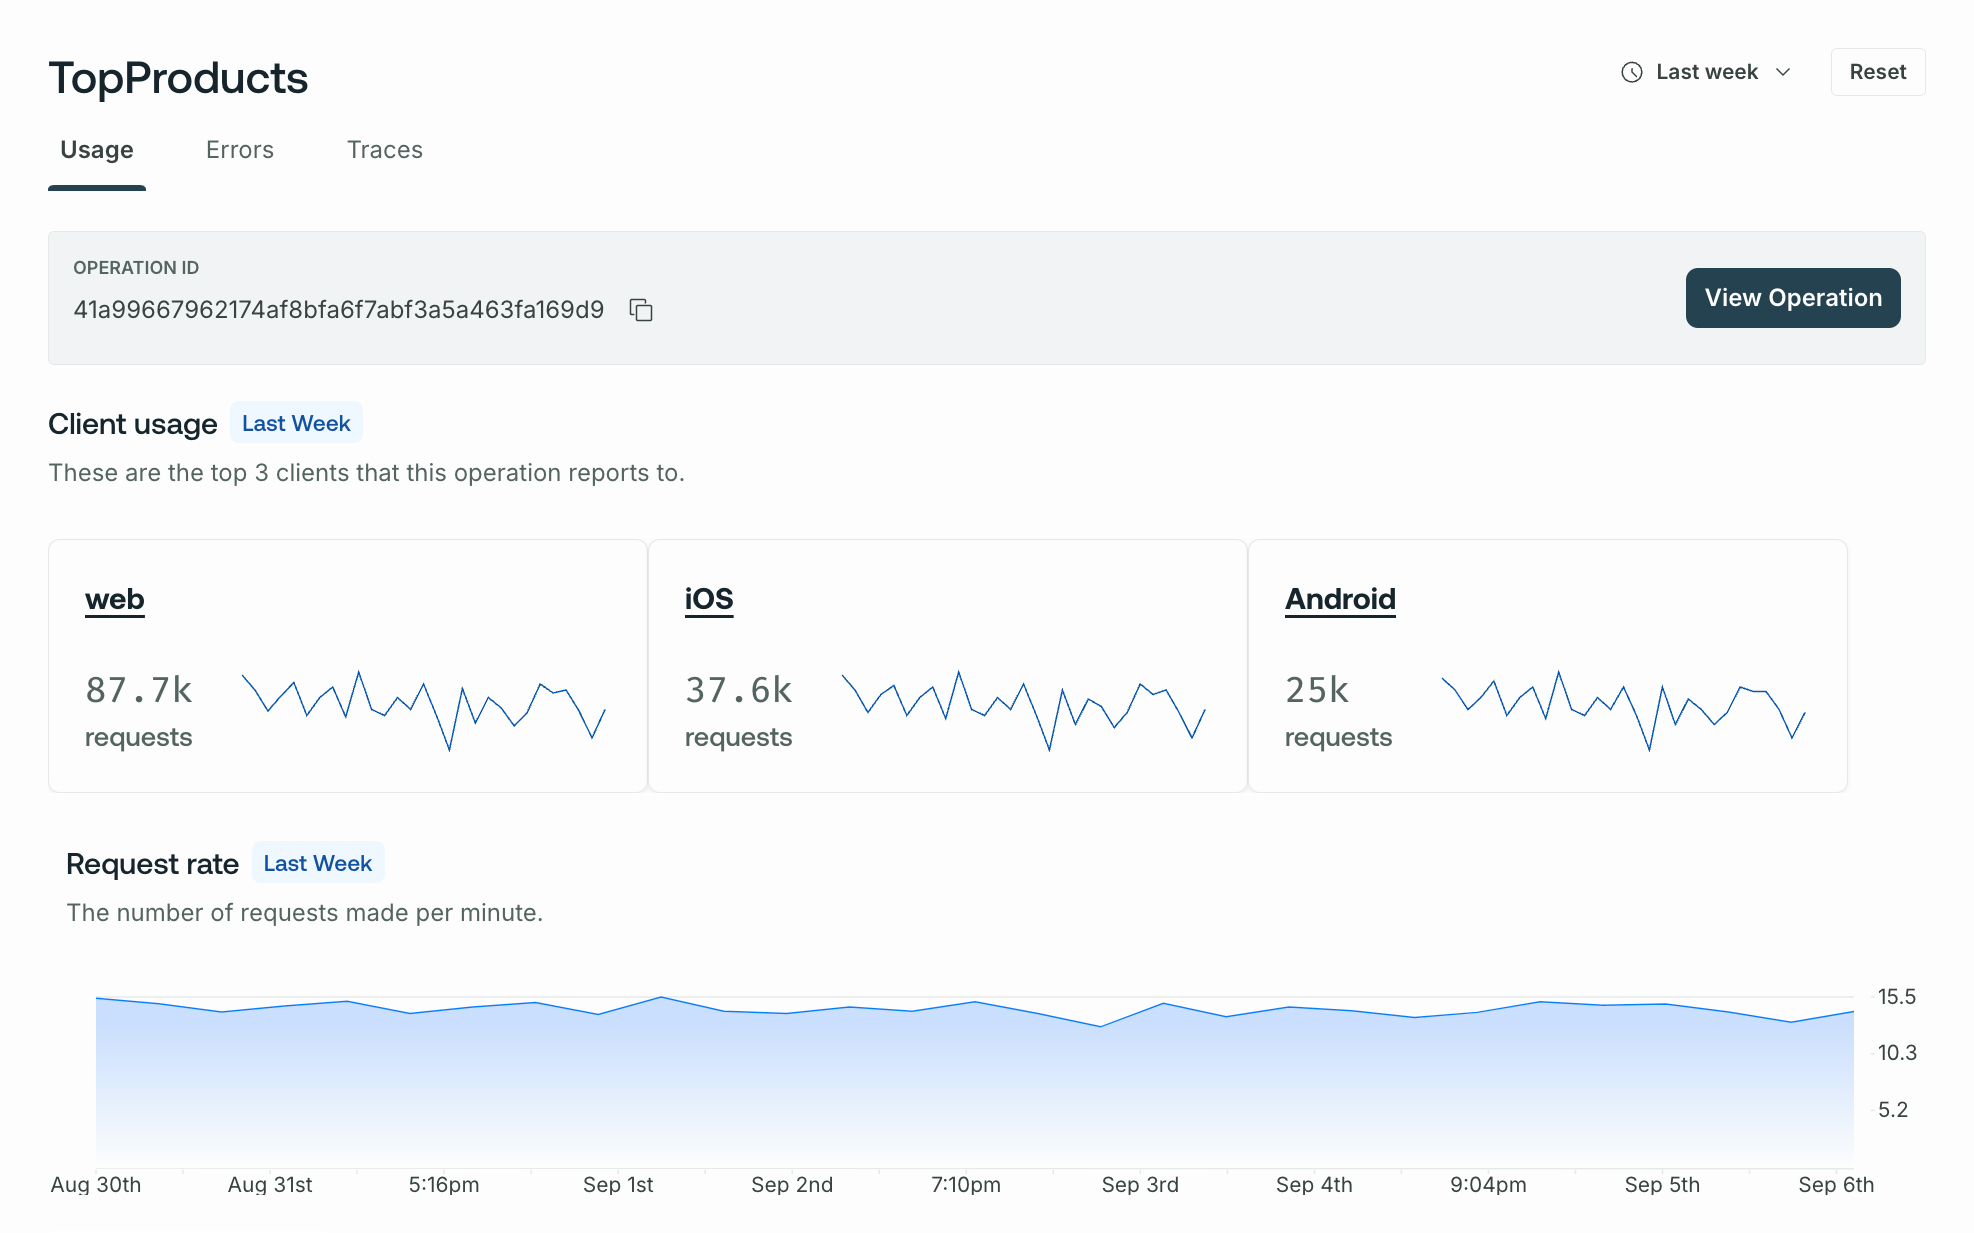Select the Traces tab
The width and height of the screenshot is (1974, 1233).
[x=383, y=149]
